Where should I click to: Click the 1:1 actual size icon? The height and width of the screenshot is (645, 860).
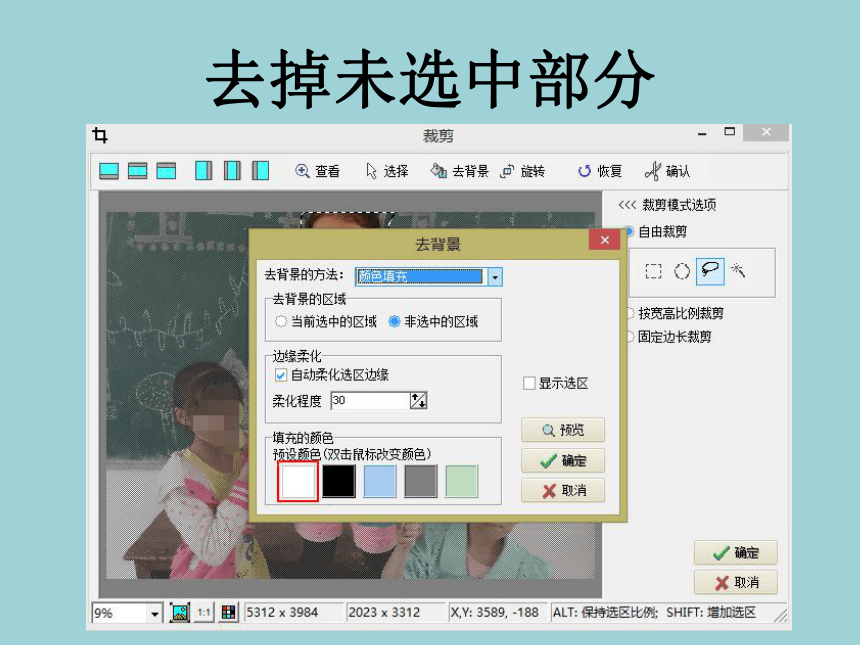(x=204, y=612)
